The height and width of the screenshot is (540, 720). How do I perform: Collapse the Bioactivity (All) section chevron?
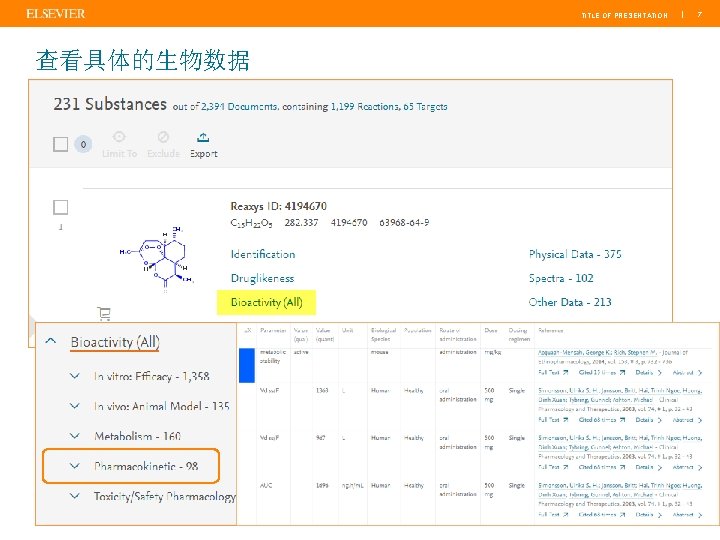(51, 341)
